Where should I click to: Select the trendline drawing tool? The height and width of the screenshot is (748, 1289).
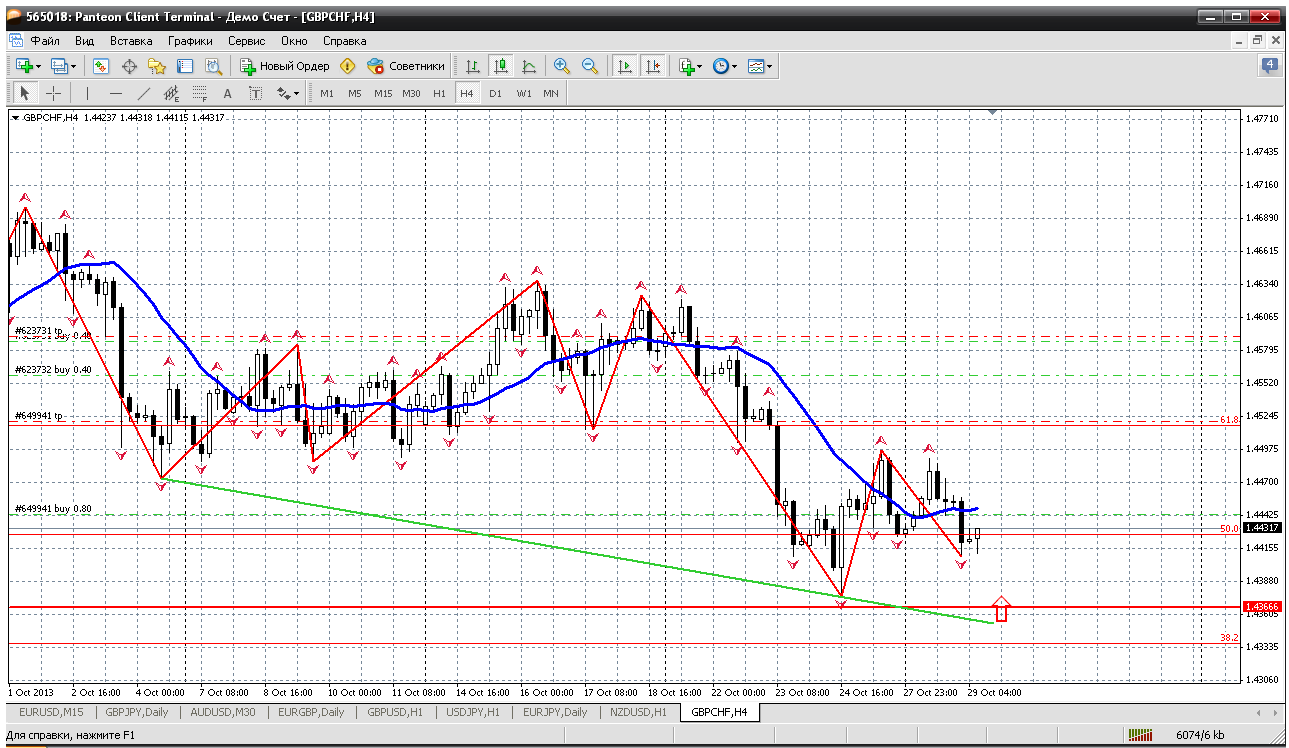point(144,93)
